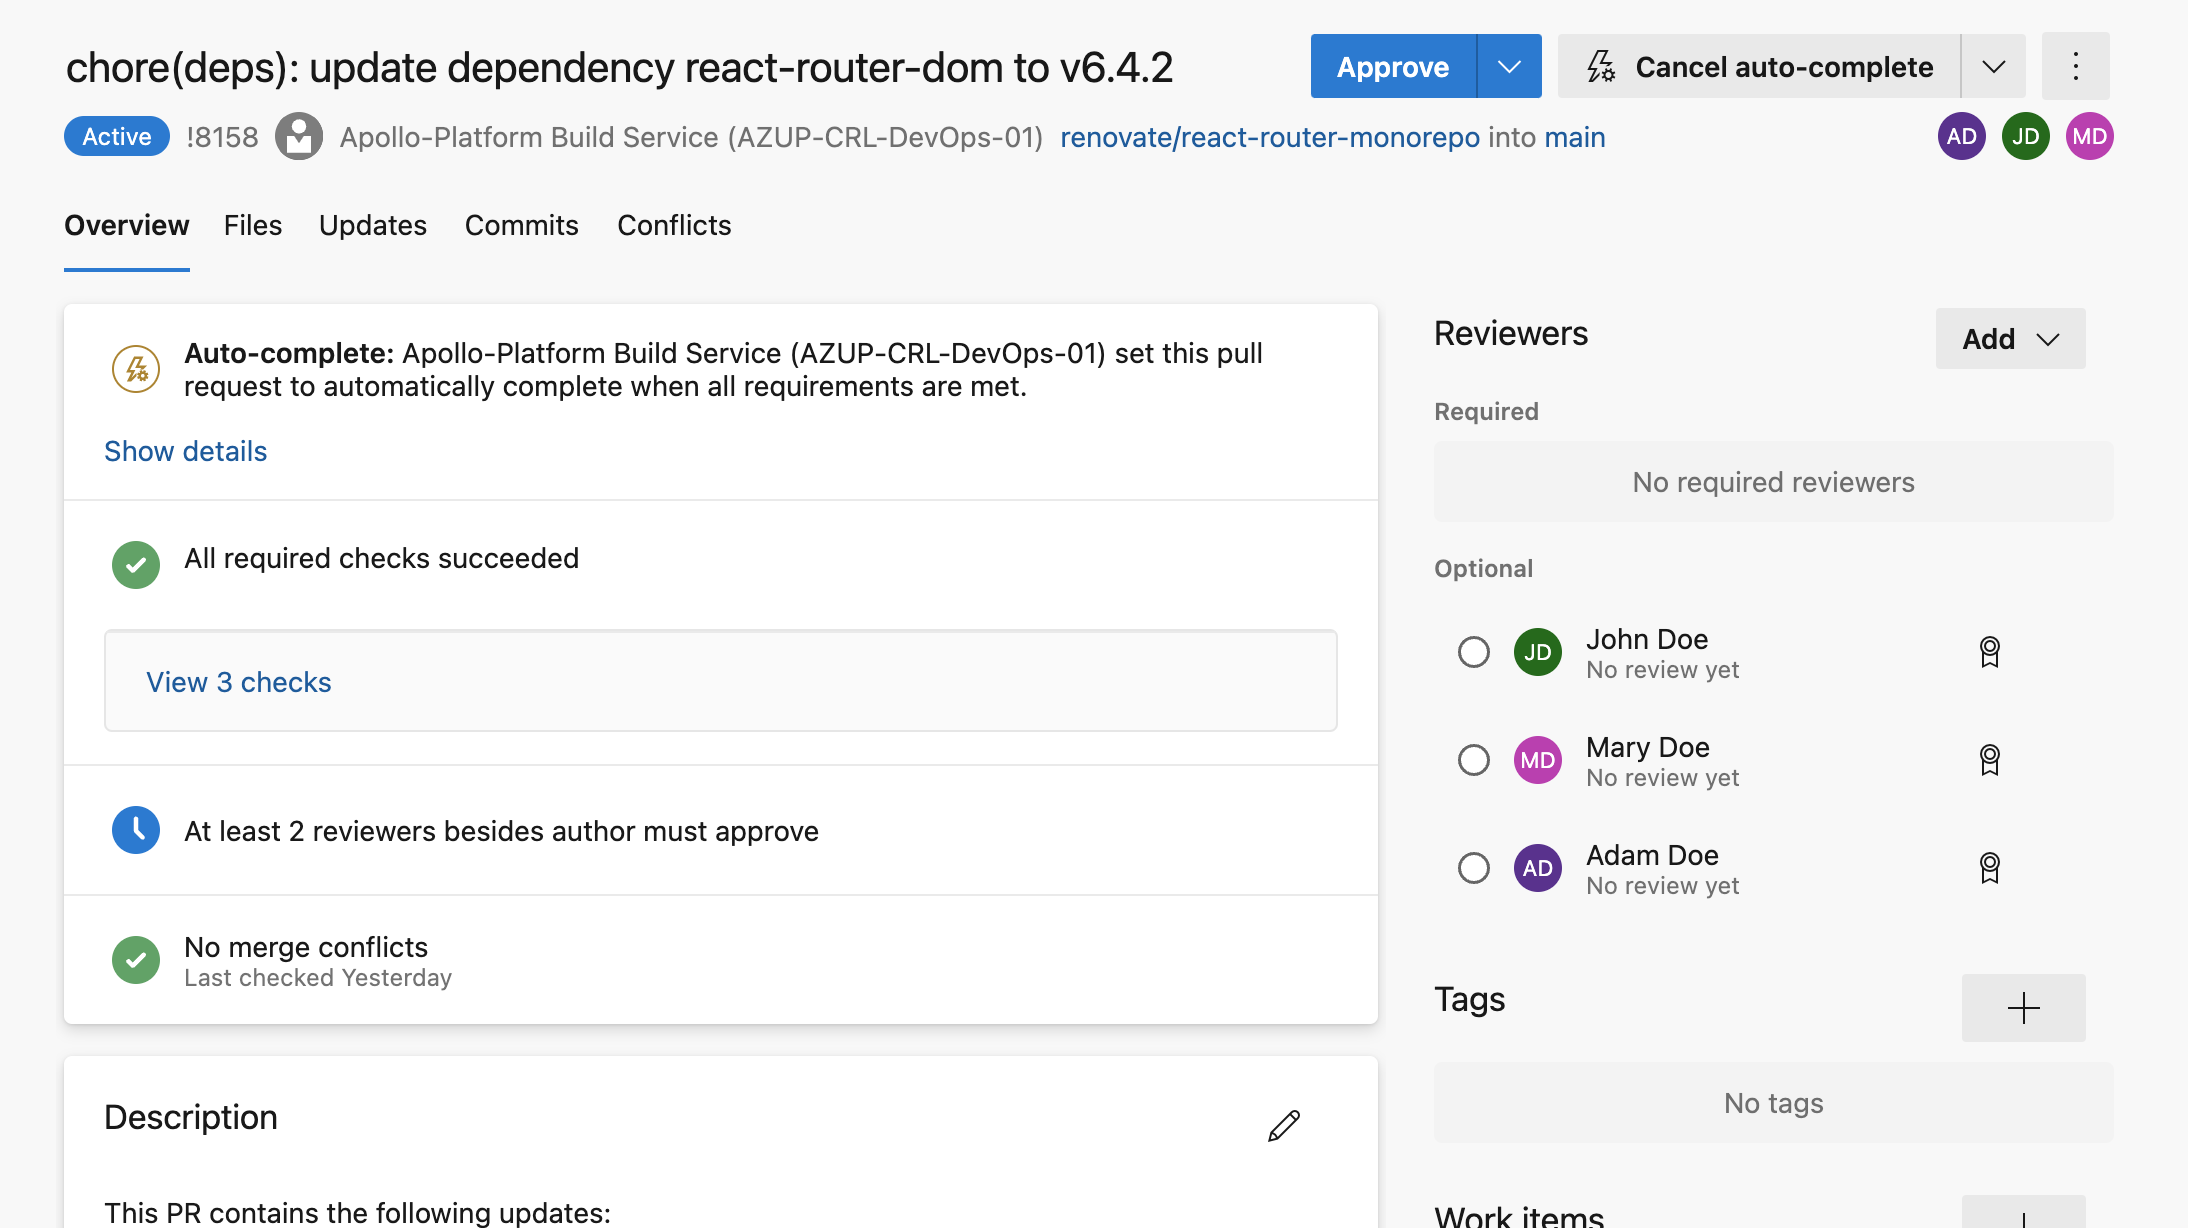Select the status circle beside Mary Doe
This screenshot has width=2188, height=1228.
1473,760
